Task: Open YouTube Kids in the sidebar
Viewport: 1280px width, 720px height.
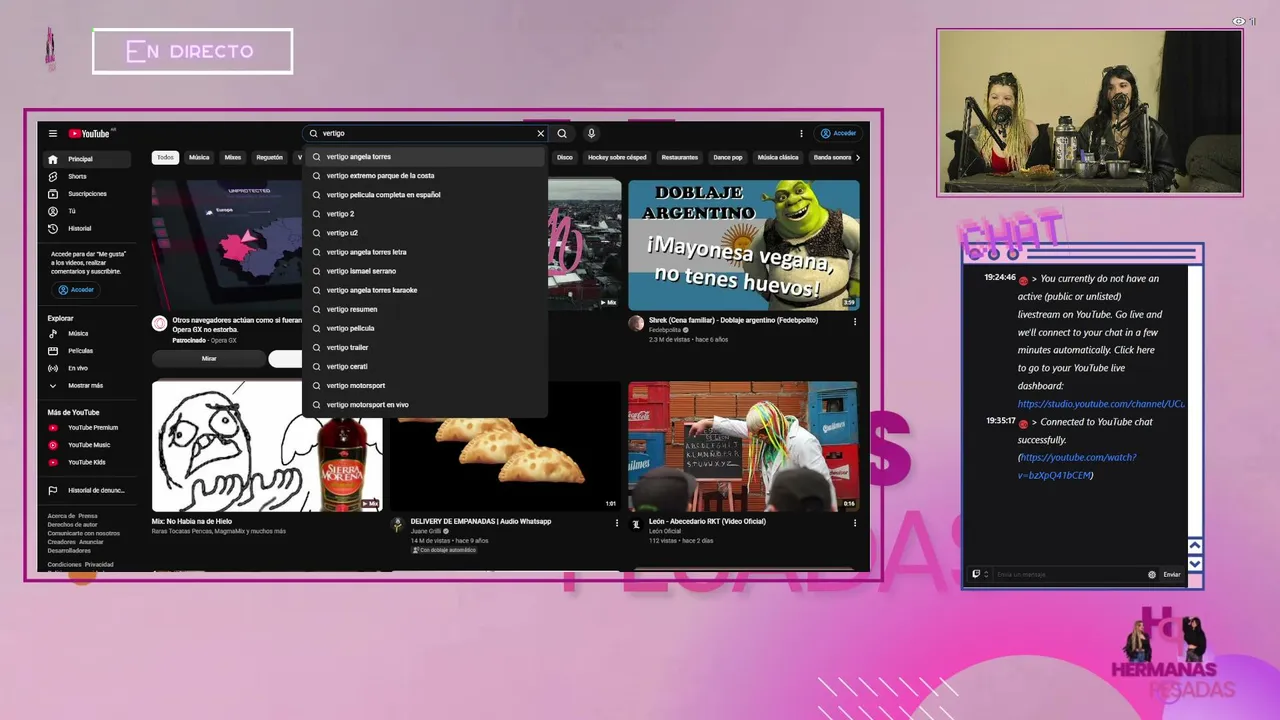Action: (x=88, y=462)
